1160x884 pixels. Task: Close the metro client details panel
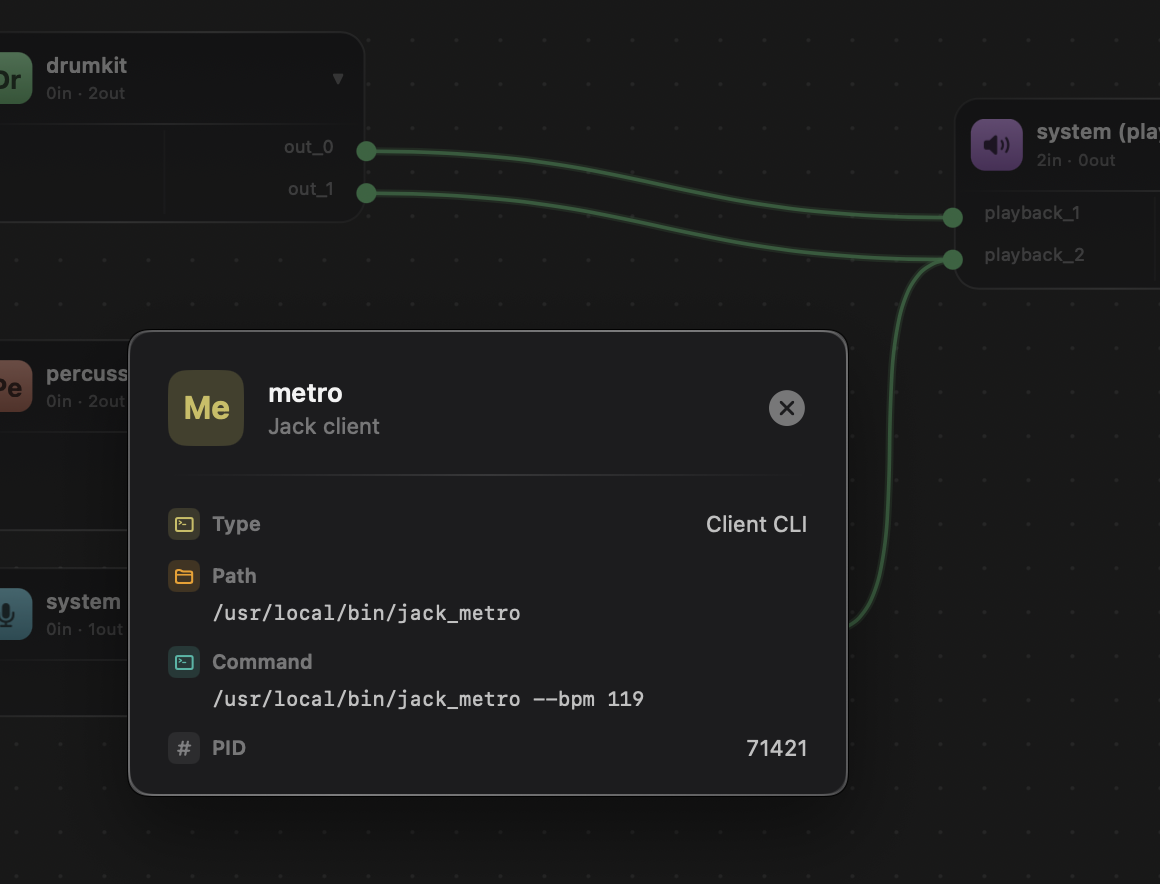[x=786, y=408]
